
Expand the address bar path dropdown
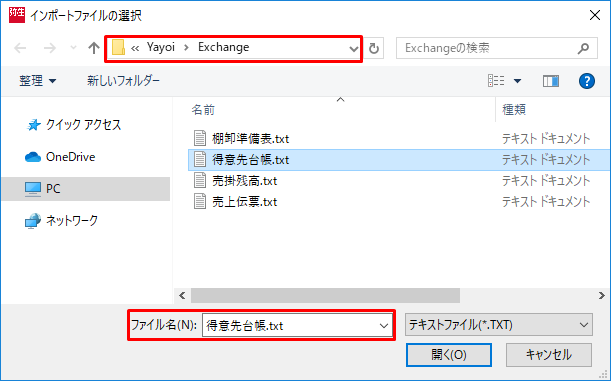click(x=353, y=49)
